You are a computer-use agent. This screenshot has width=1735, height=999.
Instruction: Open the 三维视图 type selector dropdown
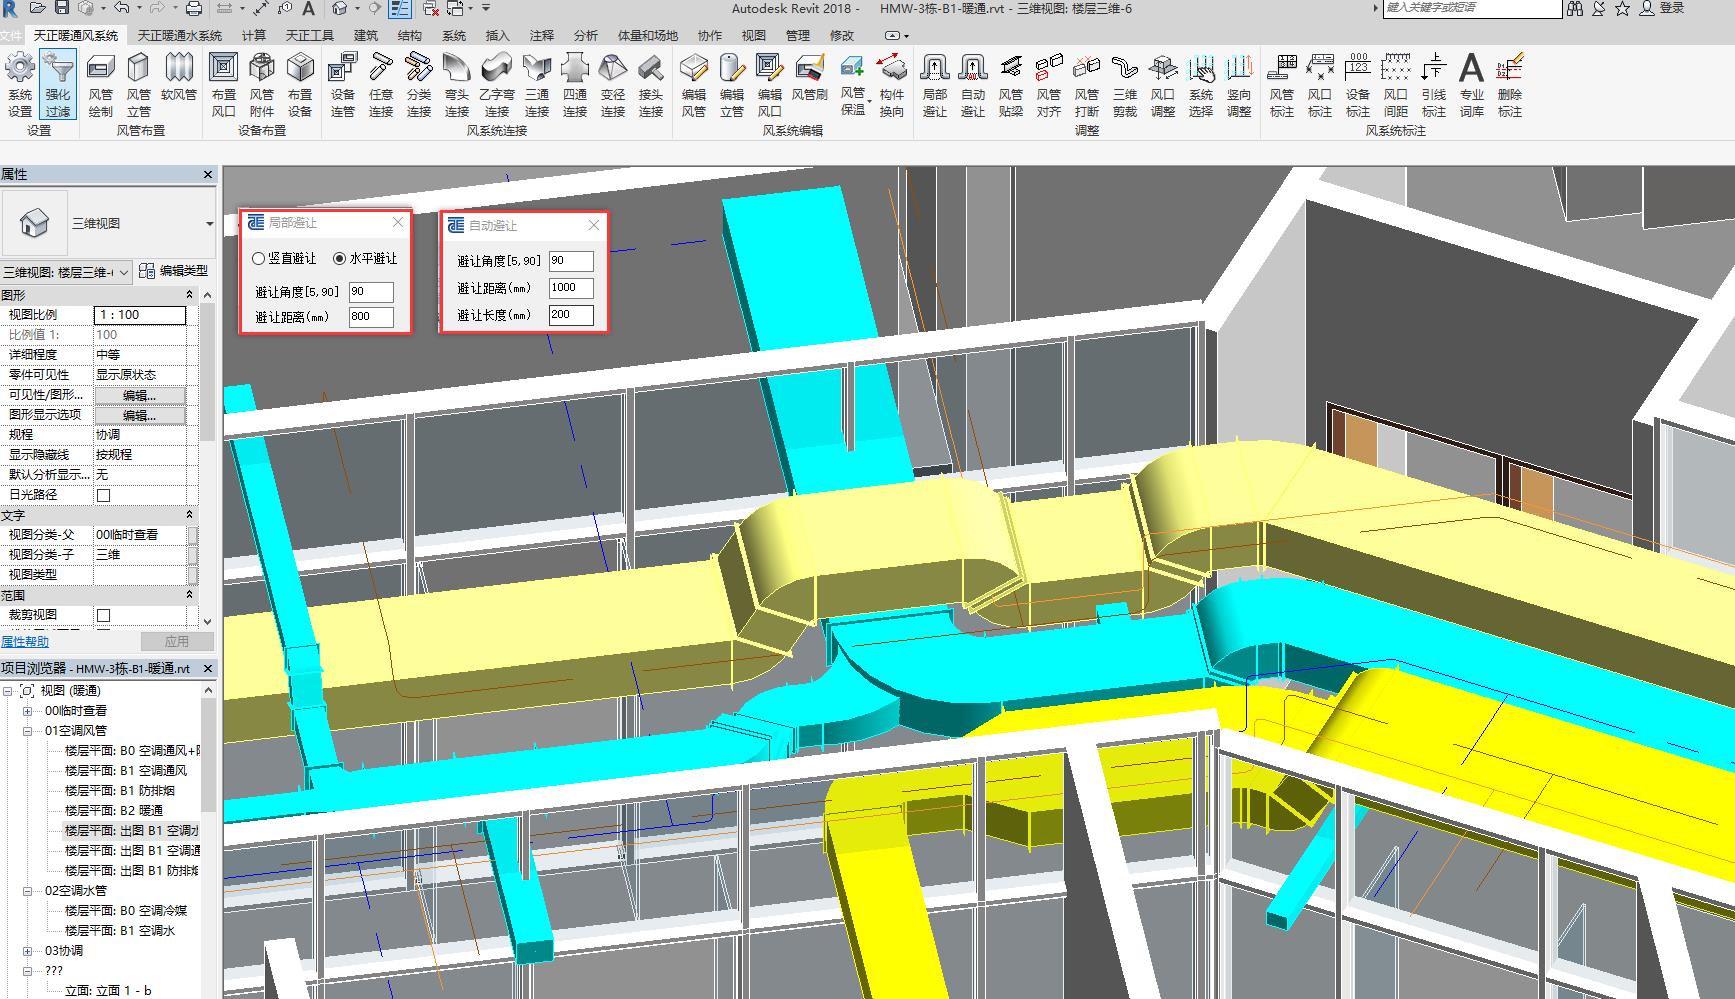coord(209,224)
